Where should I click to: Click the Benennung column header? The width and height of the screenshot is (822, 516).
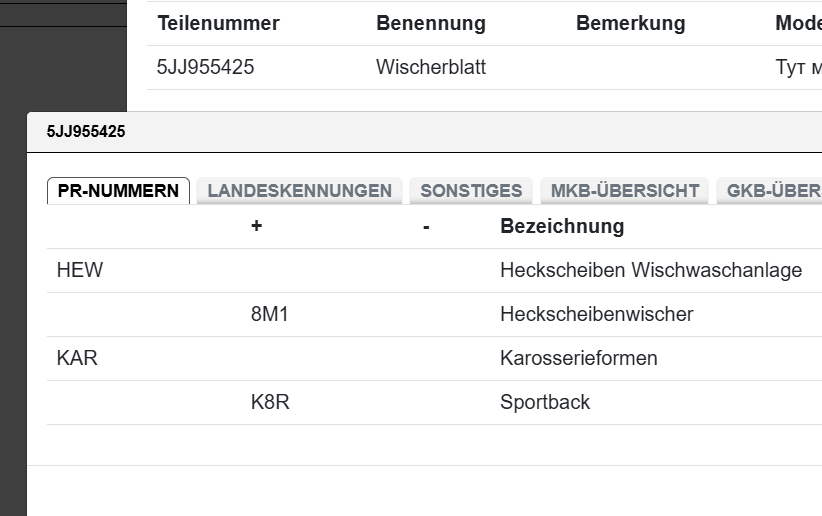(x=430, y=23)
